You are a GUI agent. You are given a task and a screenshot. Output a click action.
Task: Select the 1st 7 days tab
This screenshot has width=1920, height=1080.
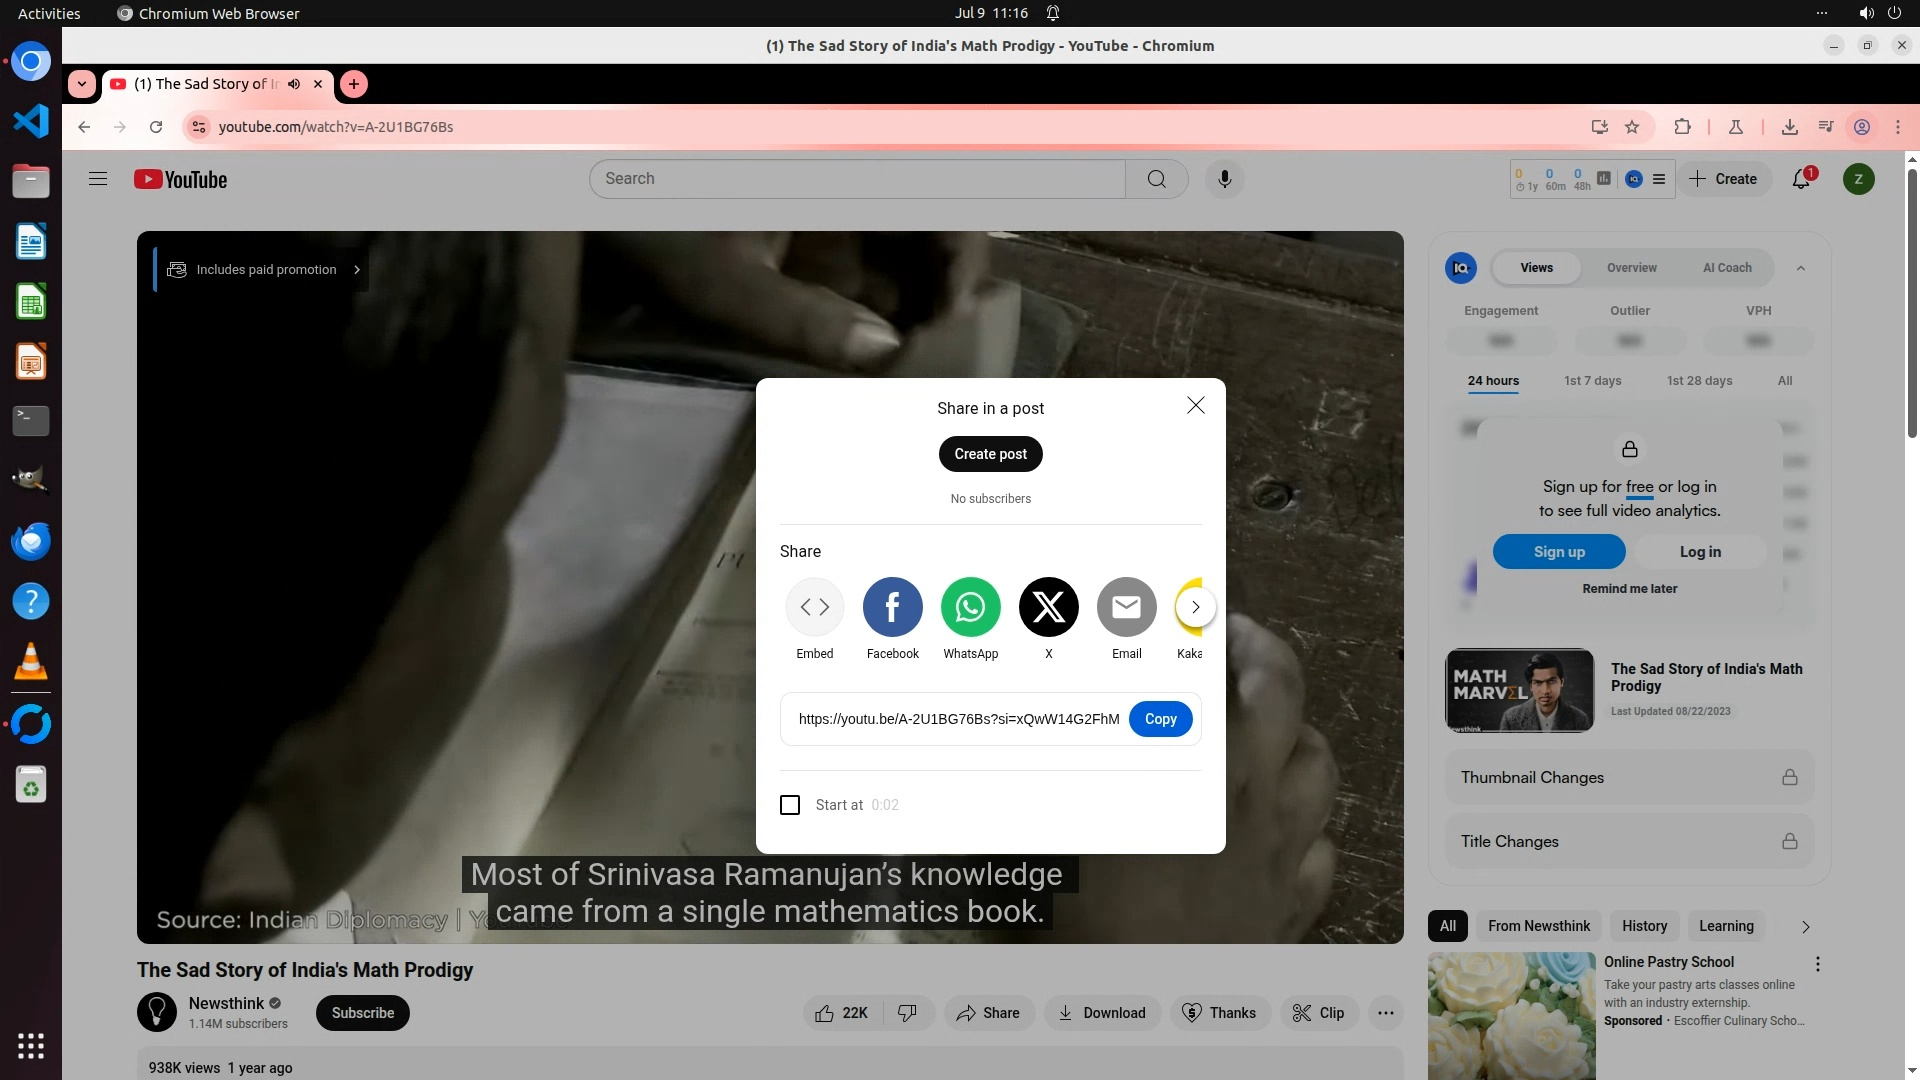[1592, 381]
